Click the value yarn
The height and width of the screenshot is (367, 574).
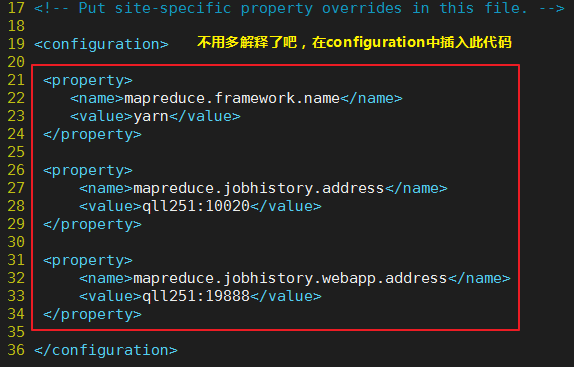[x=151, y=116]
